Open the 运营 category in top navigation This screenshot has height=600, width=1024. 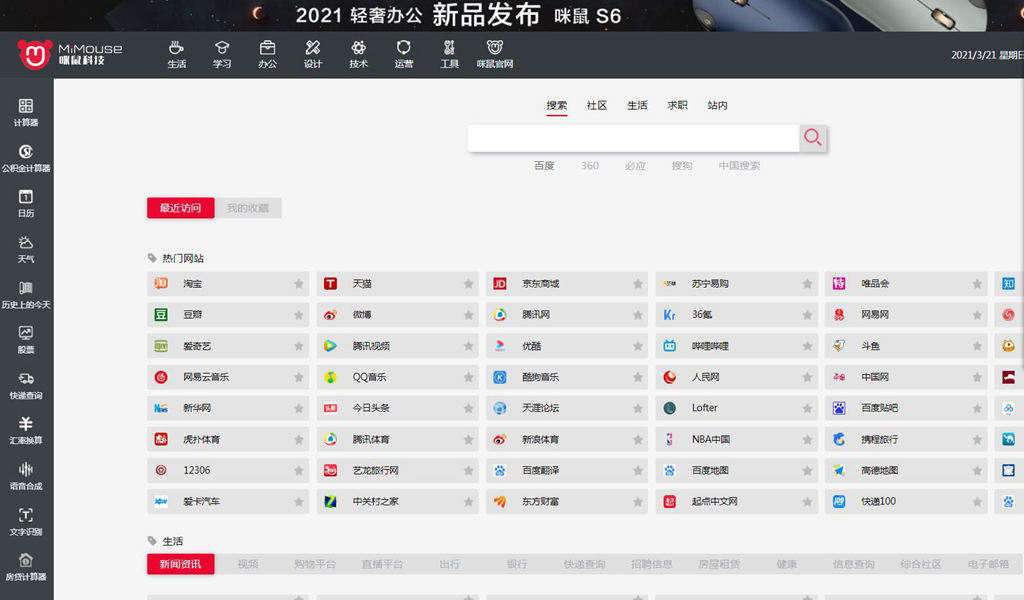[x=404, y=54]
